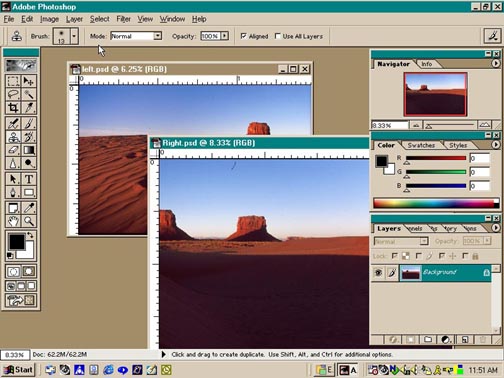Click the Navigator zoom percentage field
This screenshot has width=504, height=378.
pos(390,125)
